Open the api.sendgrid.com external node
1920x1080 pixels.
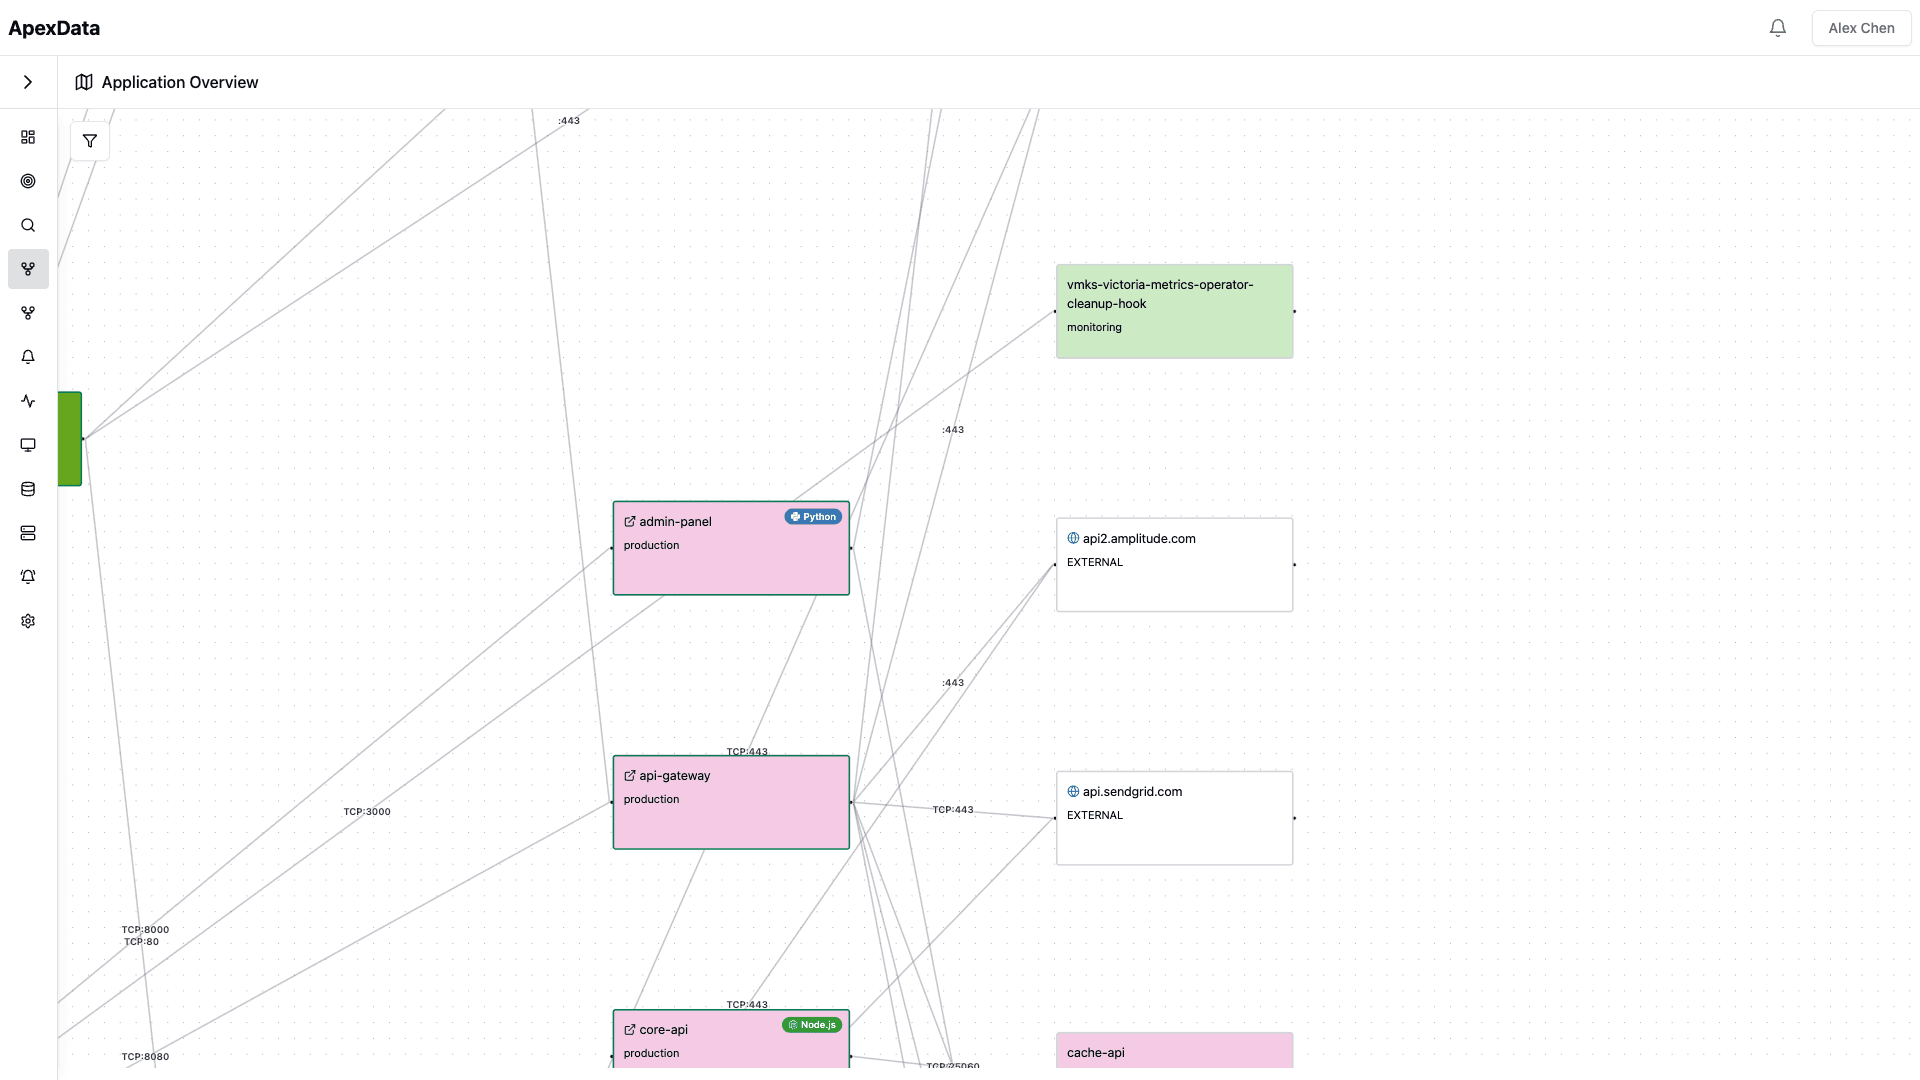[x=1174, y=817]
